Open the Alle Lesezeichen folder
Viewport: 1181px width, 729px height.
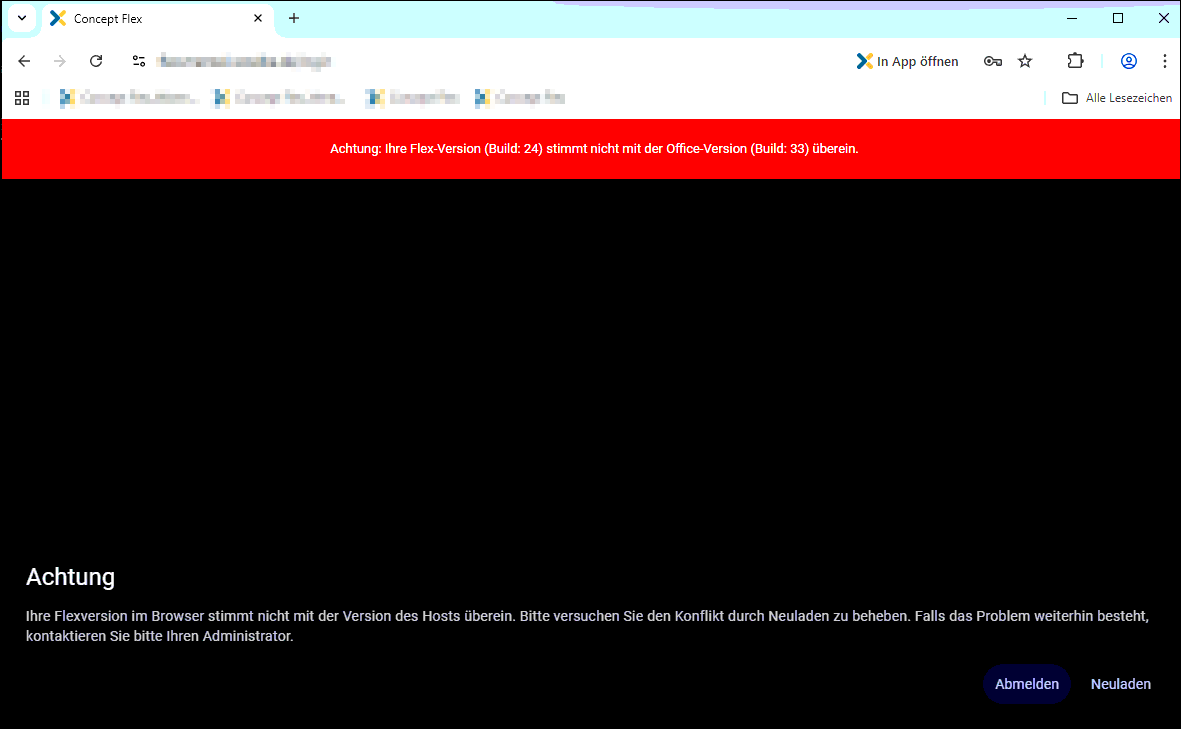1116,98
